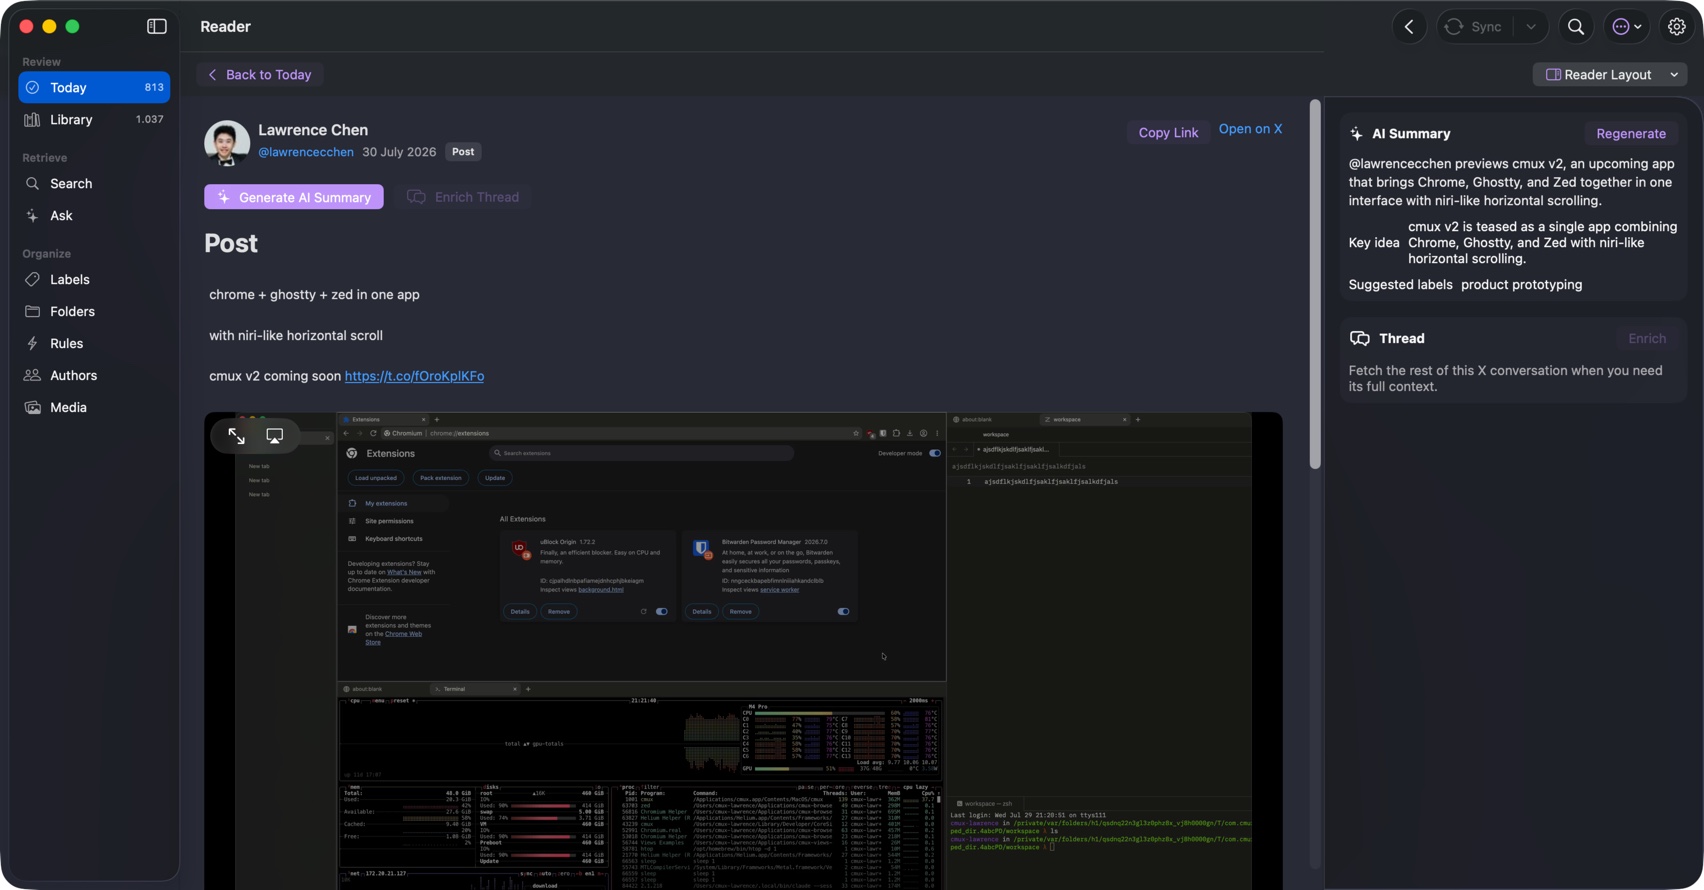The image size is (1704, 890).
Task: Click the magnifier icon in the top toolbar
Action: point(1576,27)
